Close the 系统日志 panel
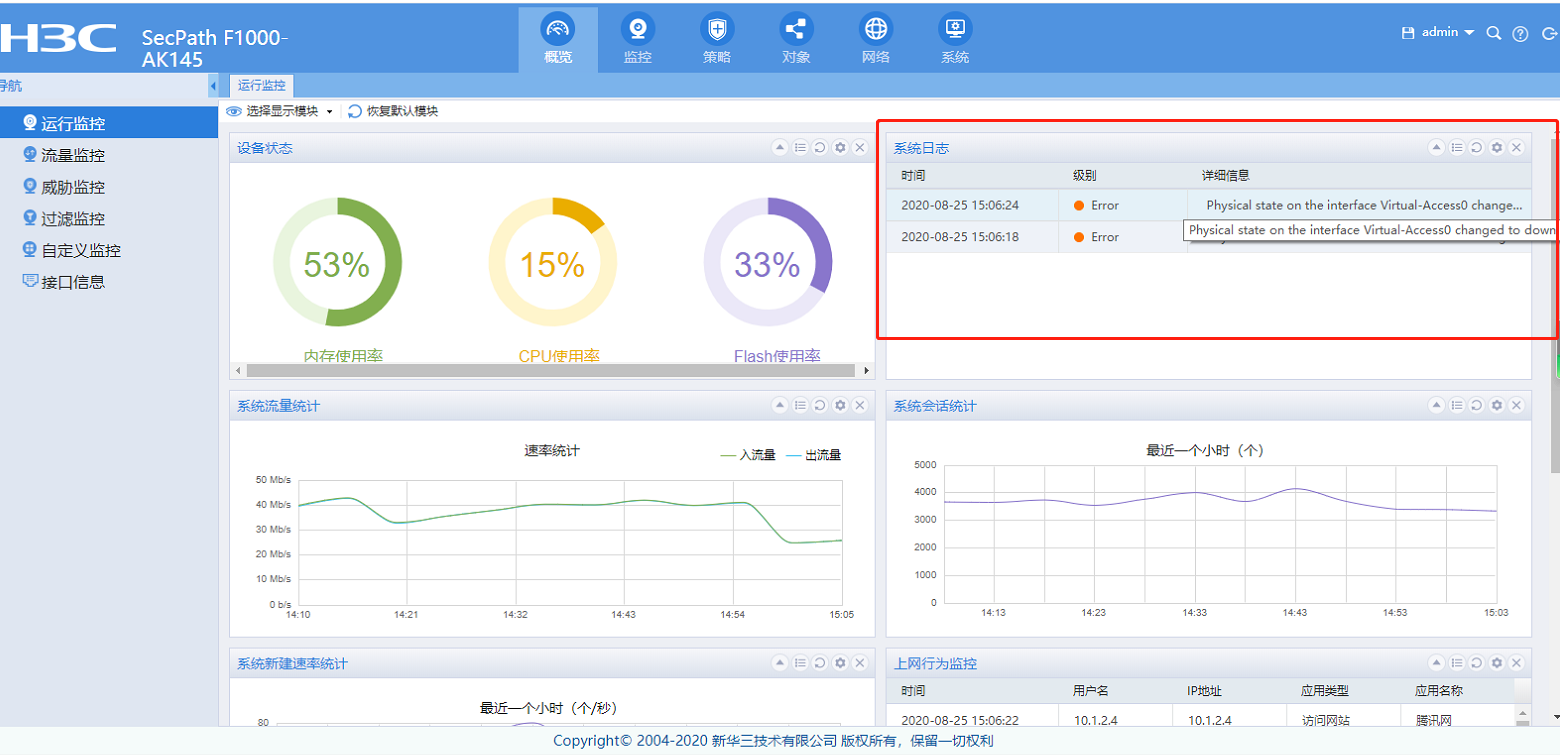 (1516, 148)
